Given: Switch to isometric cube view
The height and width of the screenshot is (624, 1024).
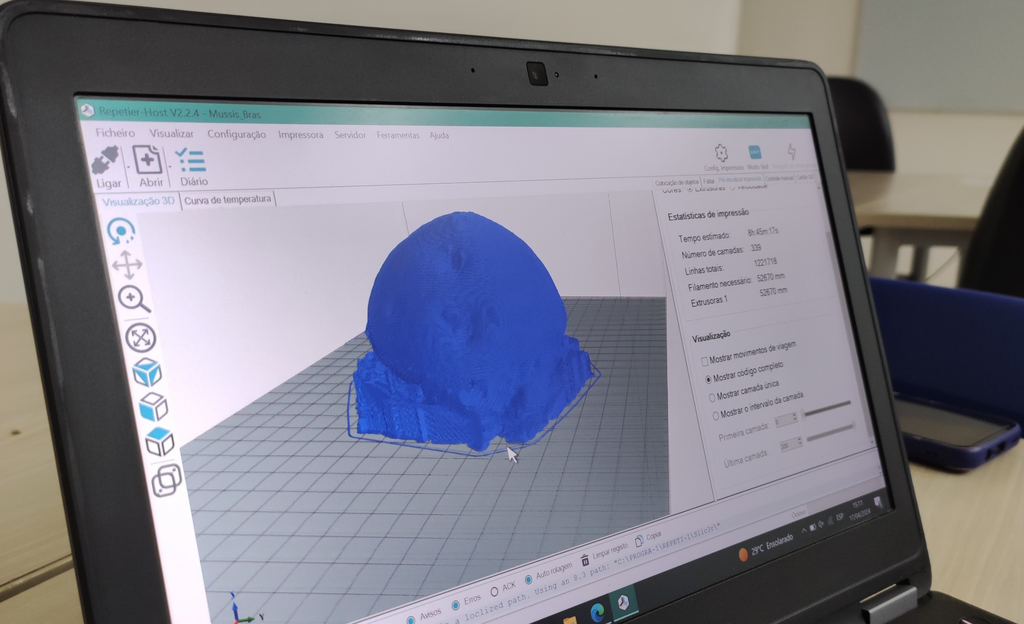Looking at the screenshot, I should point(147,372).
